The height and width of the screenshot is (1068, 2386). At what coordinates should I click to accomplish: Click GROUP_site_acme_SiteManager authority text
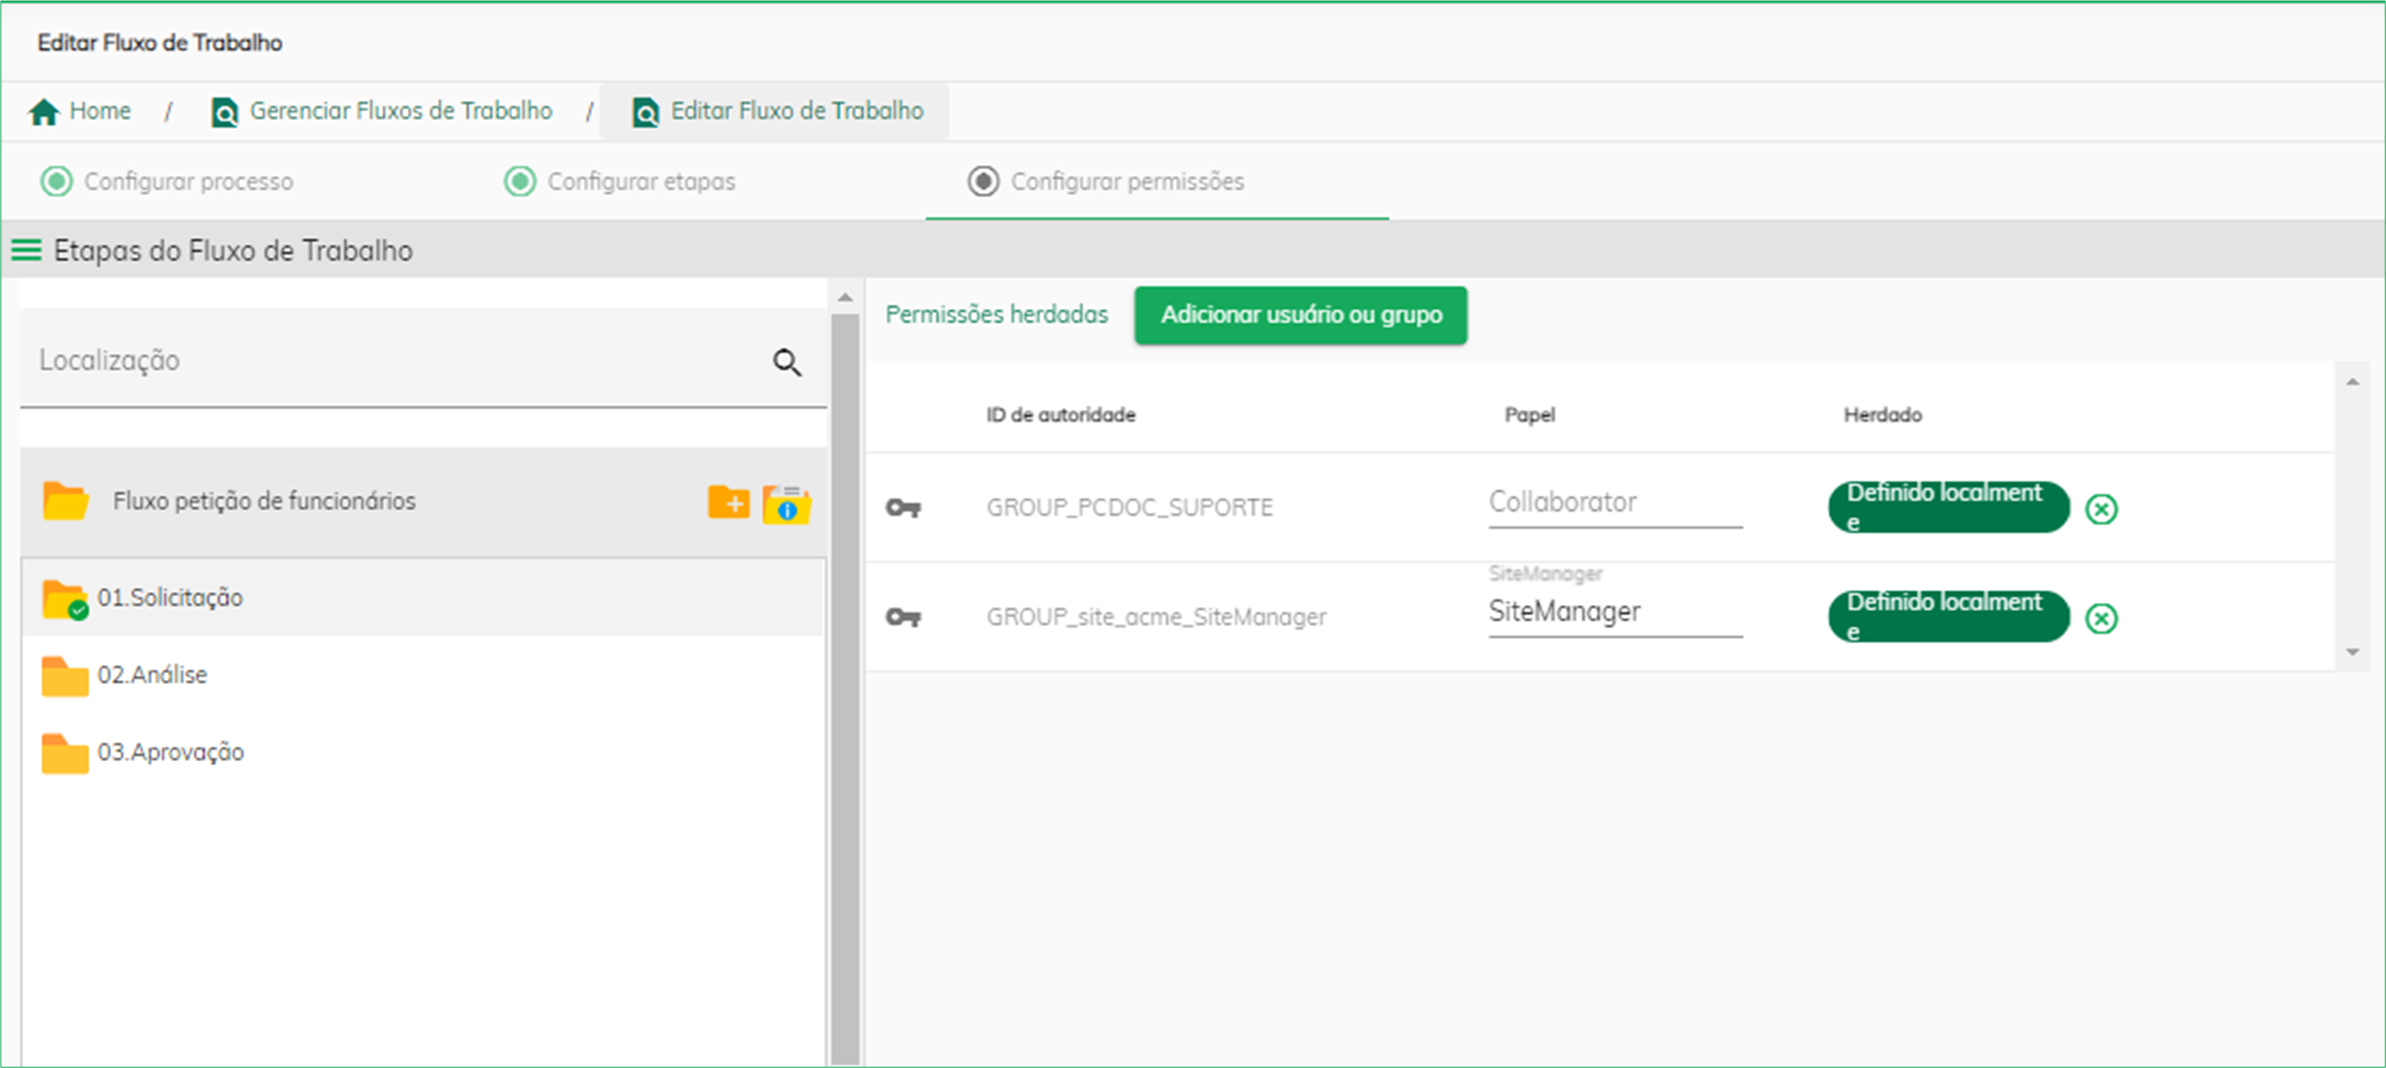point(1157,617)
